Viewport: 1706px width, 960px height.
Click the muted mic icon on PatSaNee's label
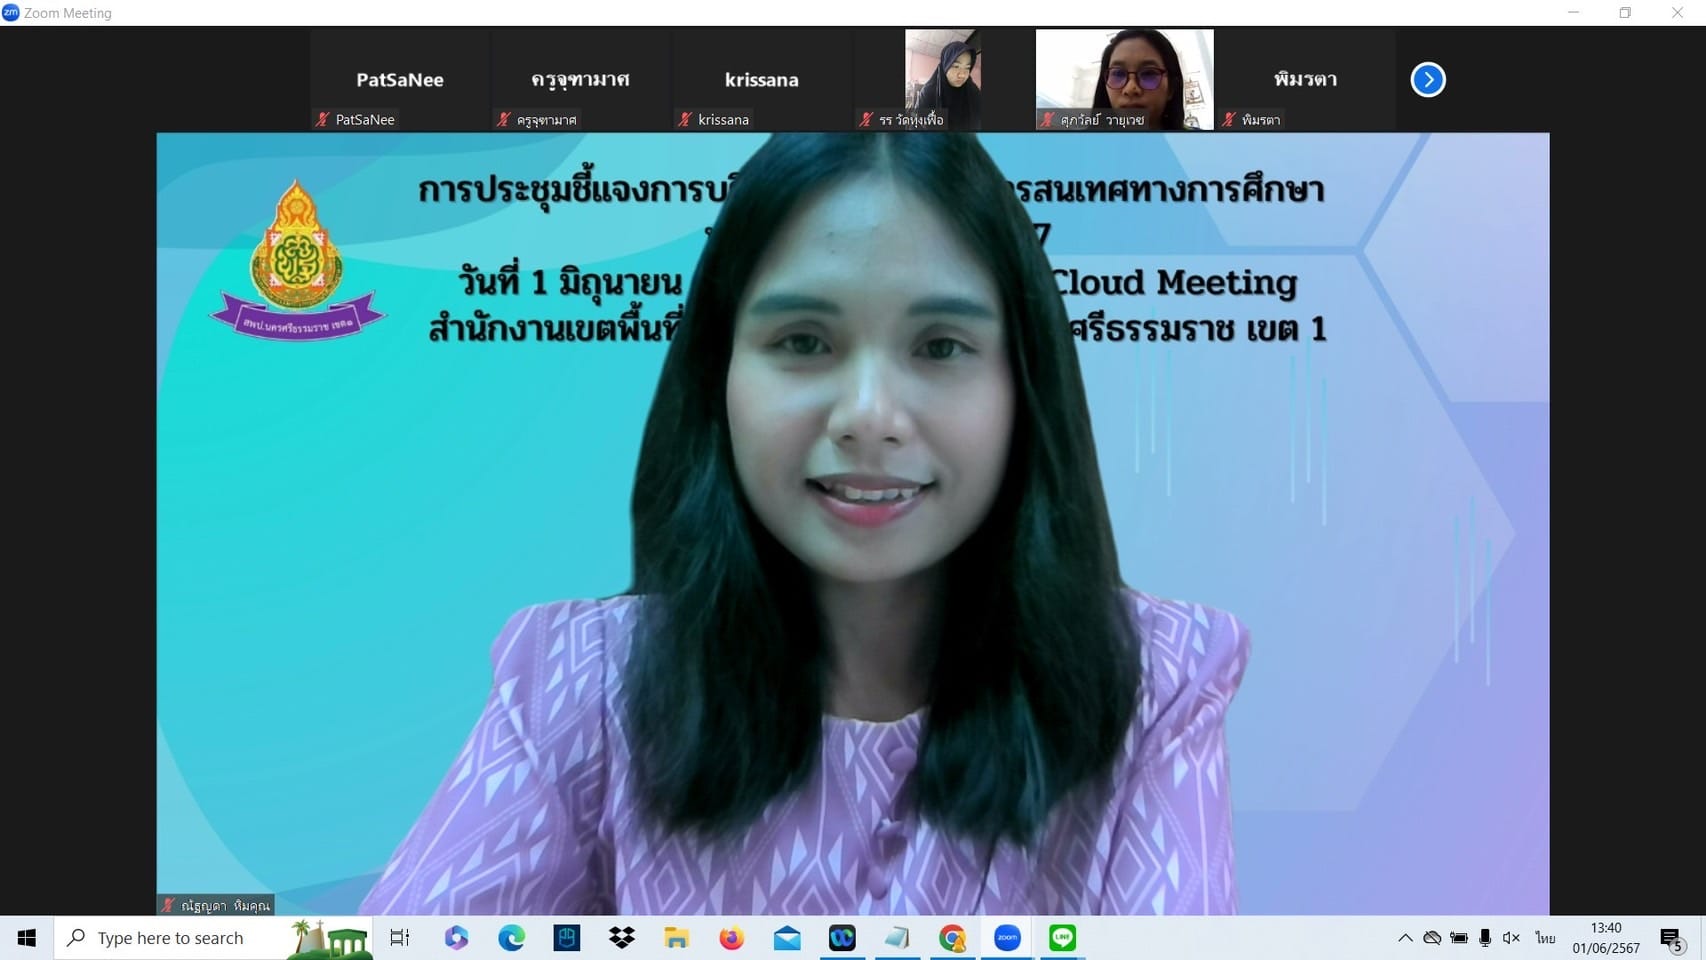pyautogui.click(x=323, y=119)
